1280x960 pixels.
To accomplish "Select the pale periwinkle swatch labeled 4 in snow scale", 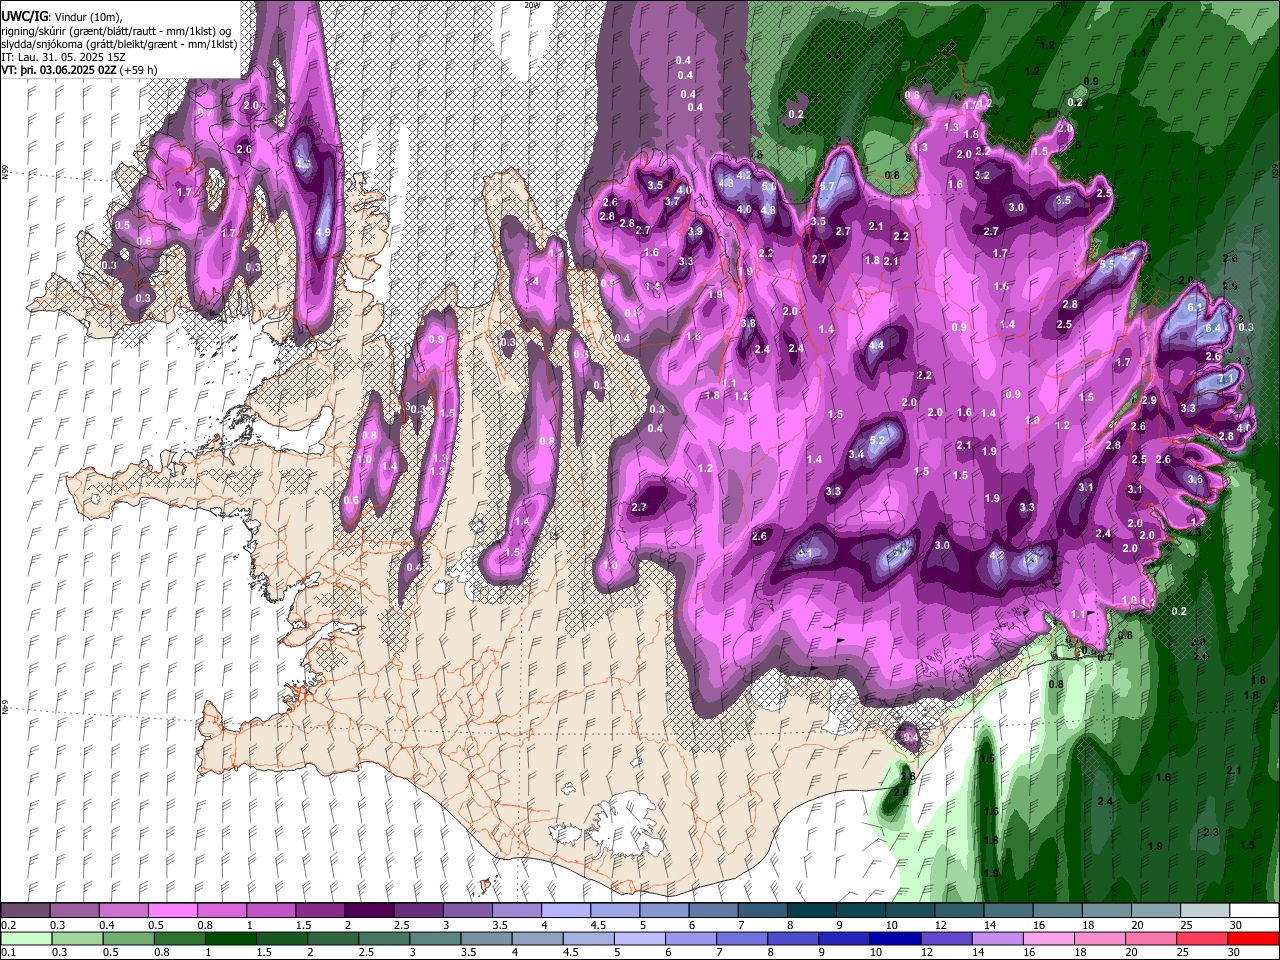I will click(566, 911).
